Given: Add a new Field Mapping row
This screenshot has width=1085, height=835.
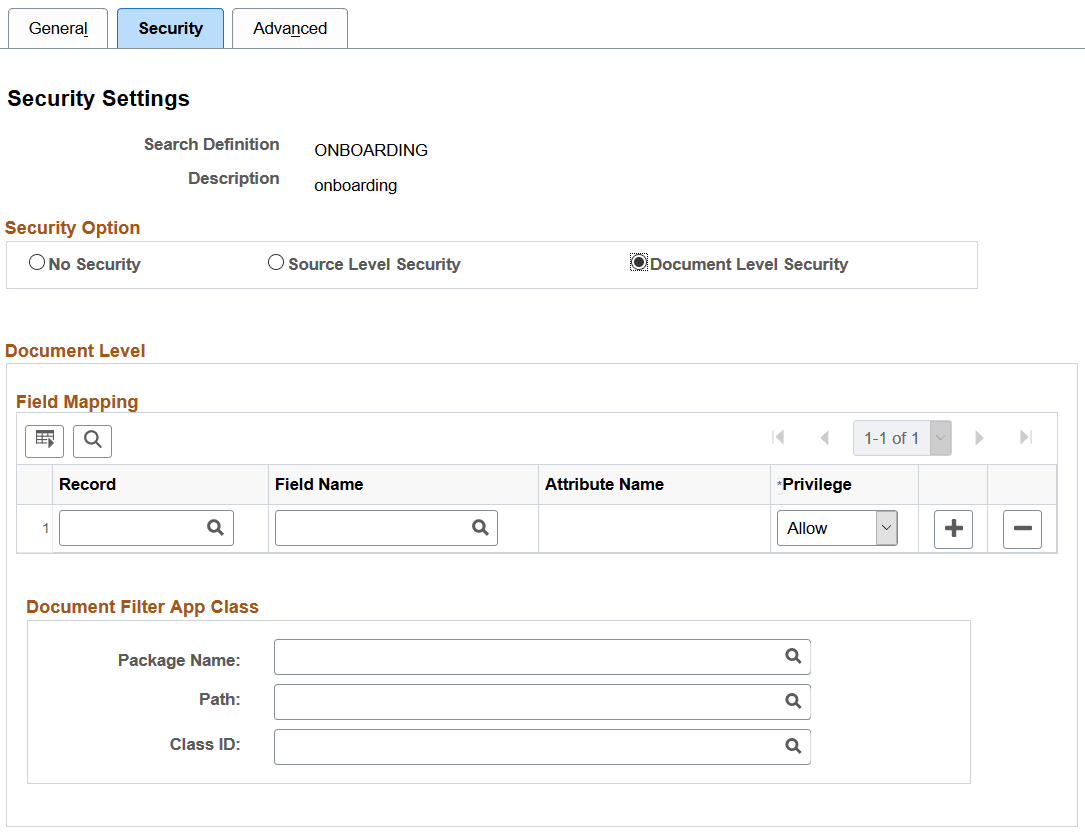Looking at the screenshot, I should tap(952, 529).
